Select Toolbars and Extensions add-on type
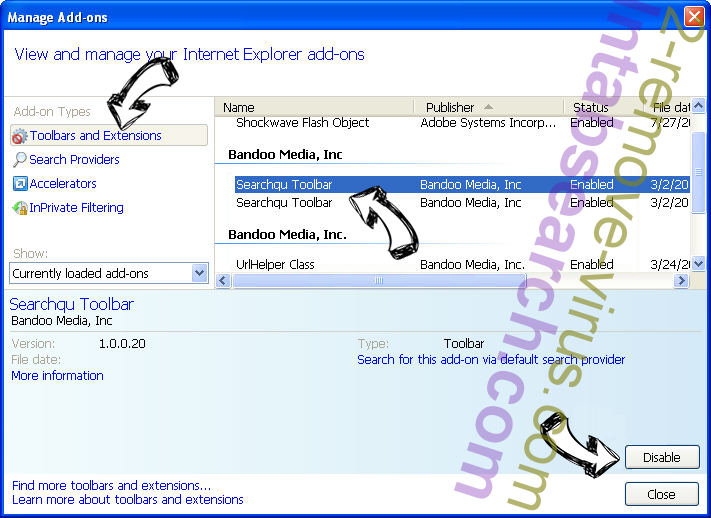Screen dimensions: 711x518 point(109,136)
